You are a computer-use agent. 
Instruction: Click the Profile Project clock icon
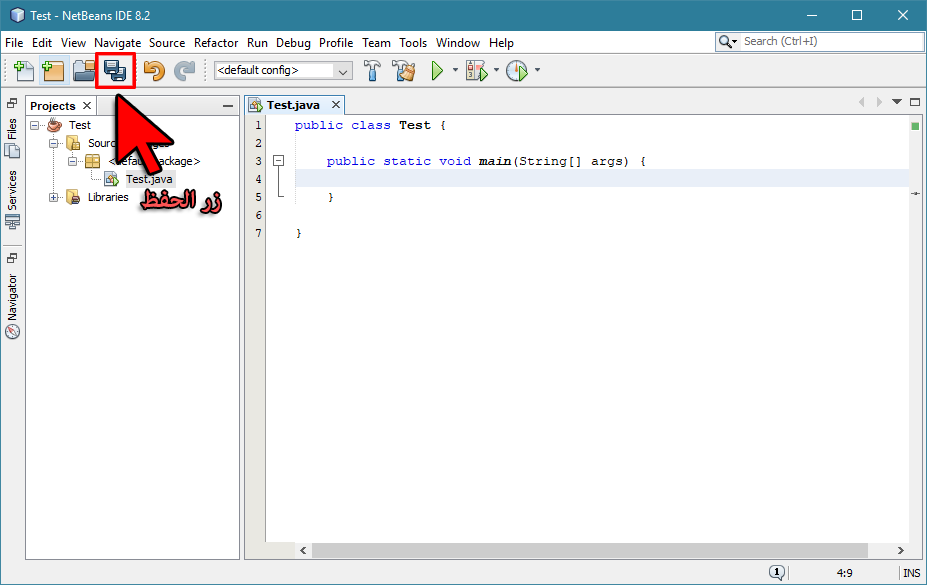pos(517,70)
